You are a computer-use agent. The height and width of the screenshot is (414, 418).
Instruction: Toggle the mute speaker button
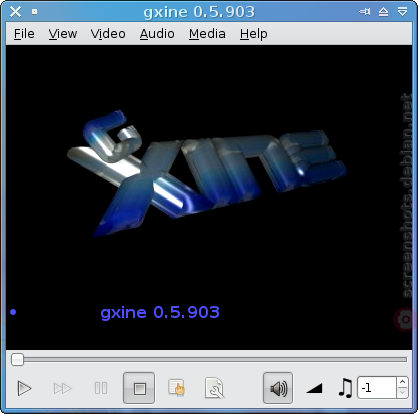tap(278, 388)
